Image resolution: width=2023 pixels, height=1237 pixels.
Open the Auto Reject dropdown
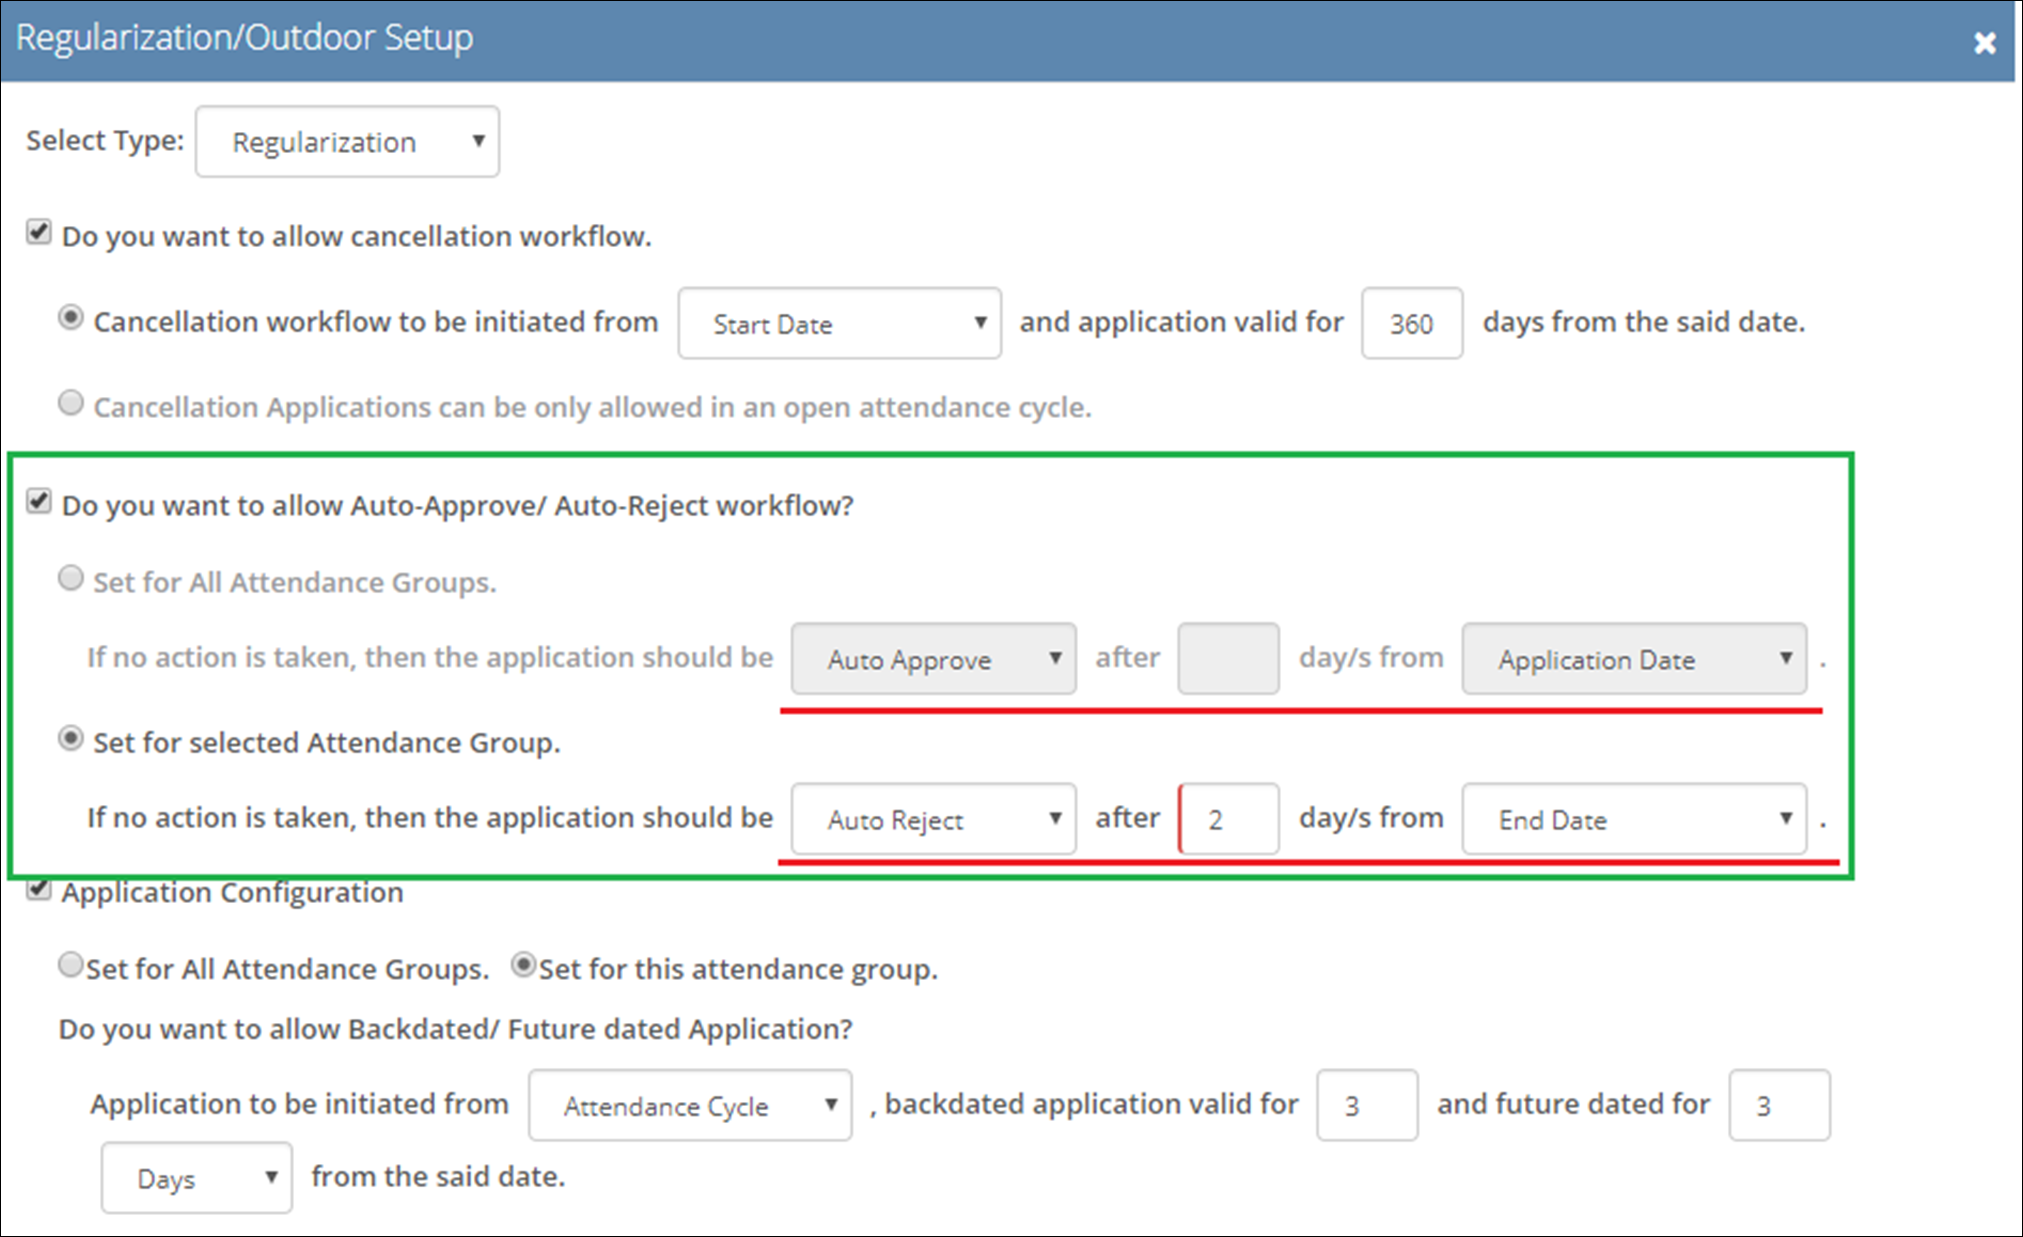933,820
